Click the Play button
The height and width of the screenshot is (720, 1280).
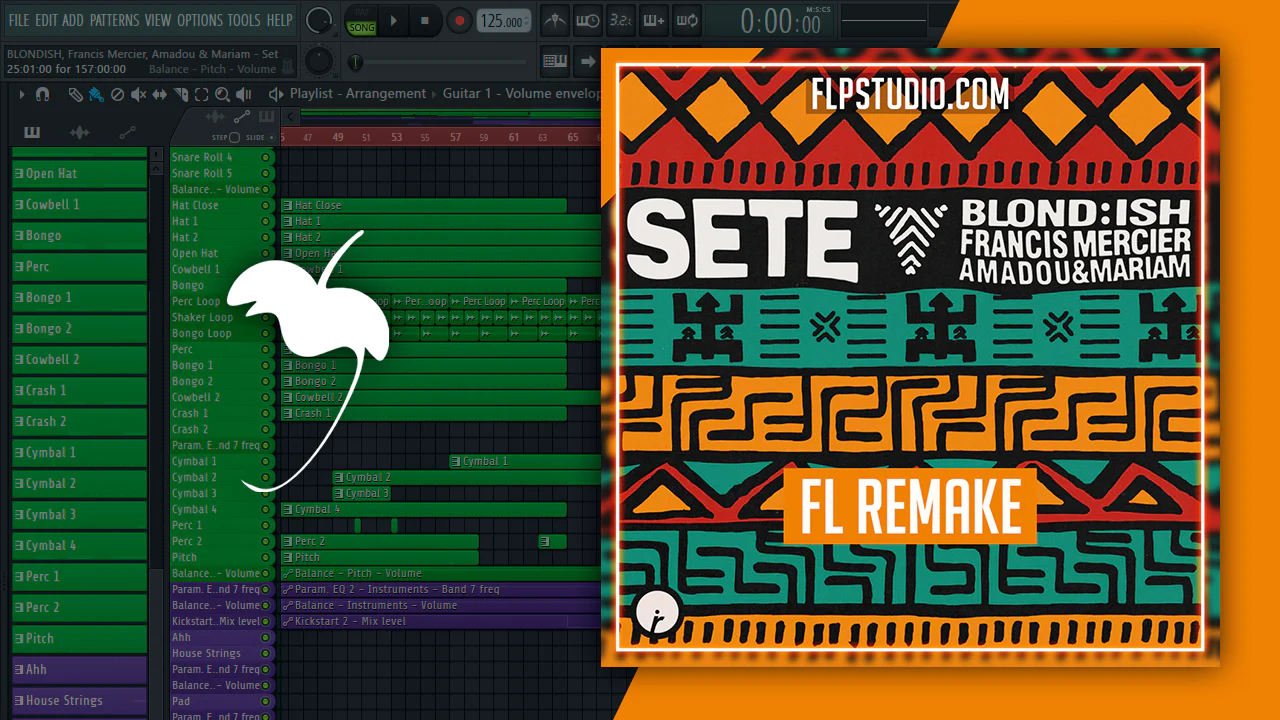click(394, 20)
